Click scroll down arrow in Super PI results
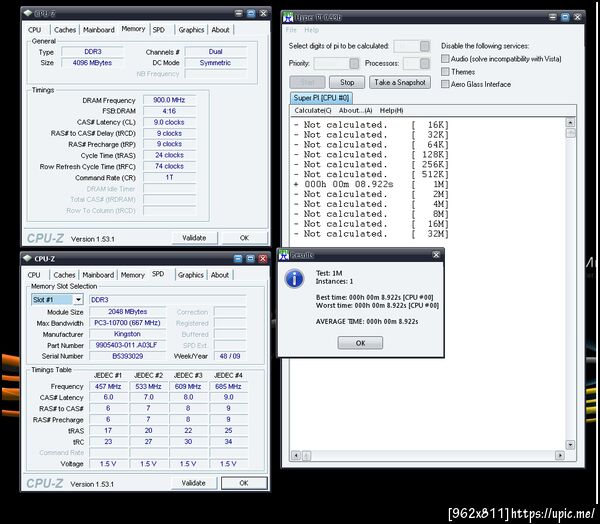This screenshot has height=524, width=600. (x=570, y=445)
